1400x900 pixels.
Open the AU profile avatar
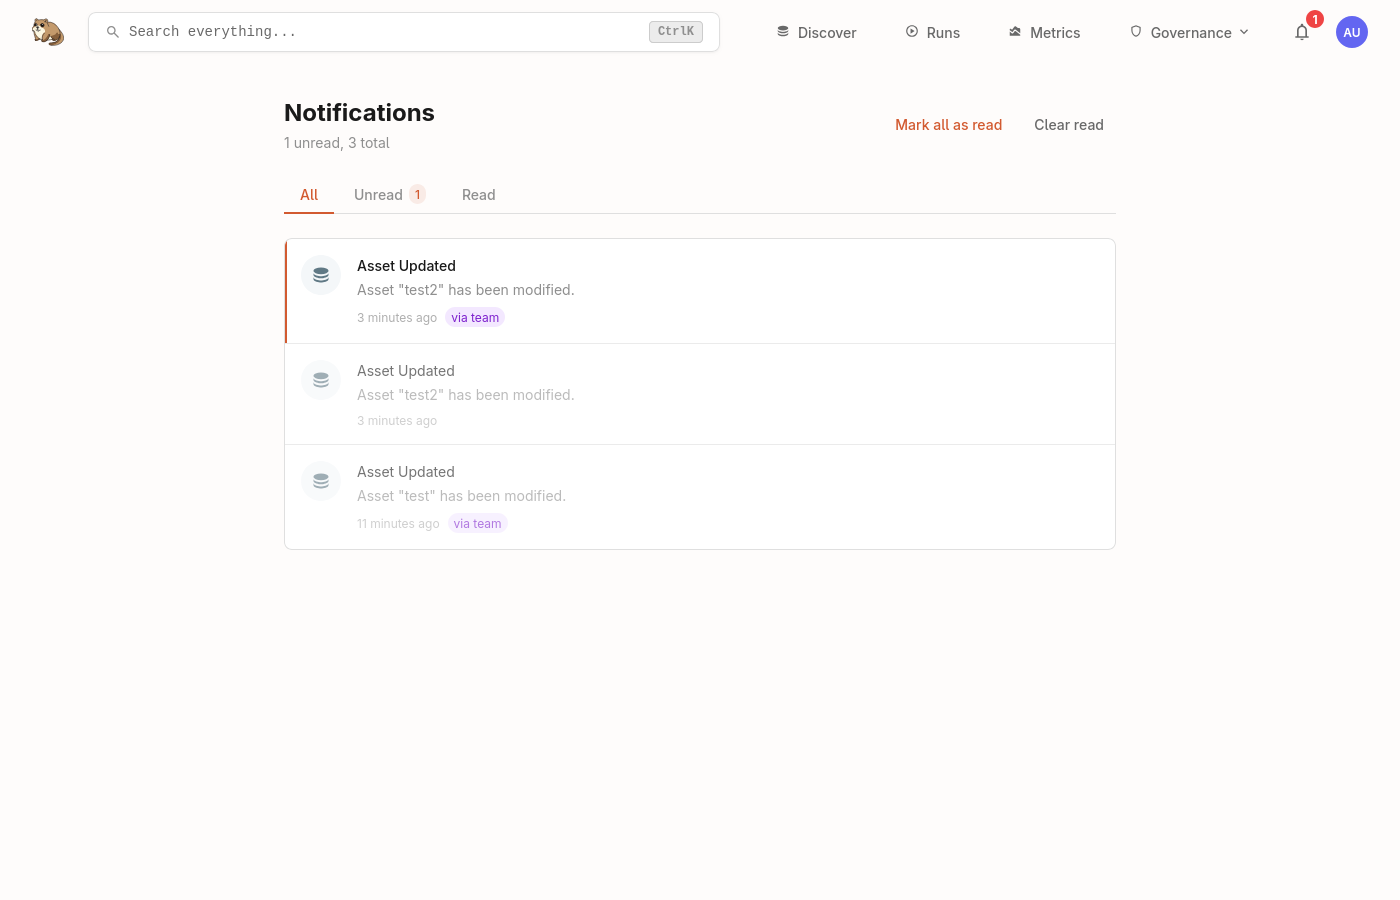[x=1352, y=31]
